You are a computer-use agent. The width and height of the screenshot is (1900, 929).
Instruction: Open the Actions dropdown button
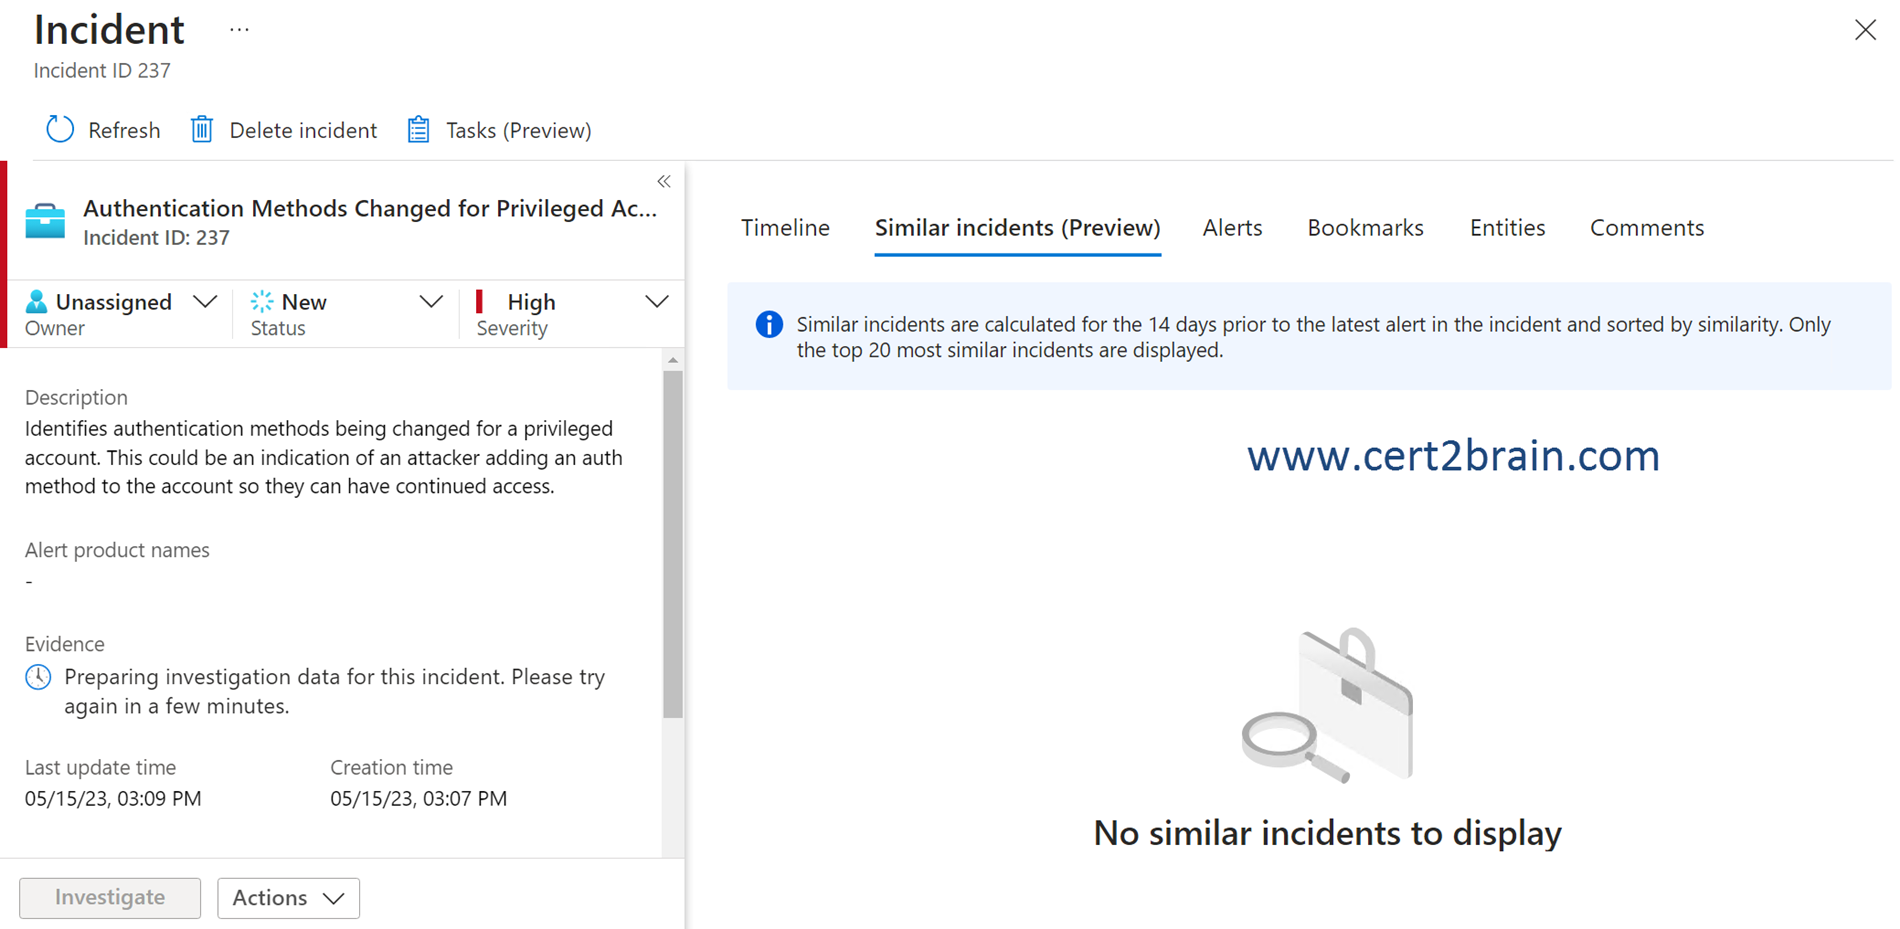point(288,898)
